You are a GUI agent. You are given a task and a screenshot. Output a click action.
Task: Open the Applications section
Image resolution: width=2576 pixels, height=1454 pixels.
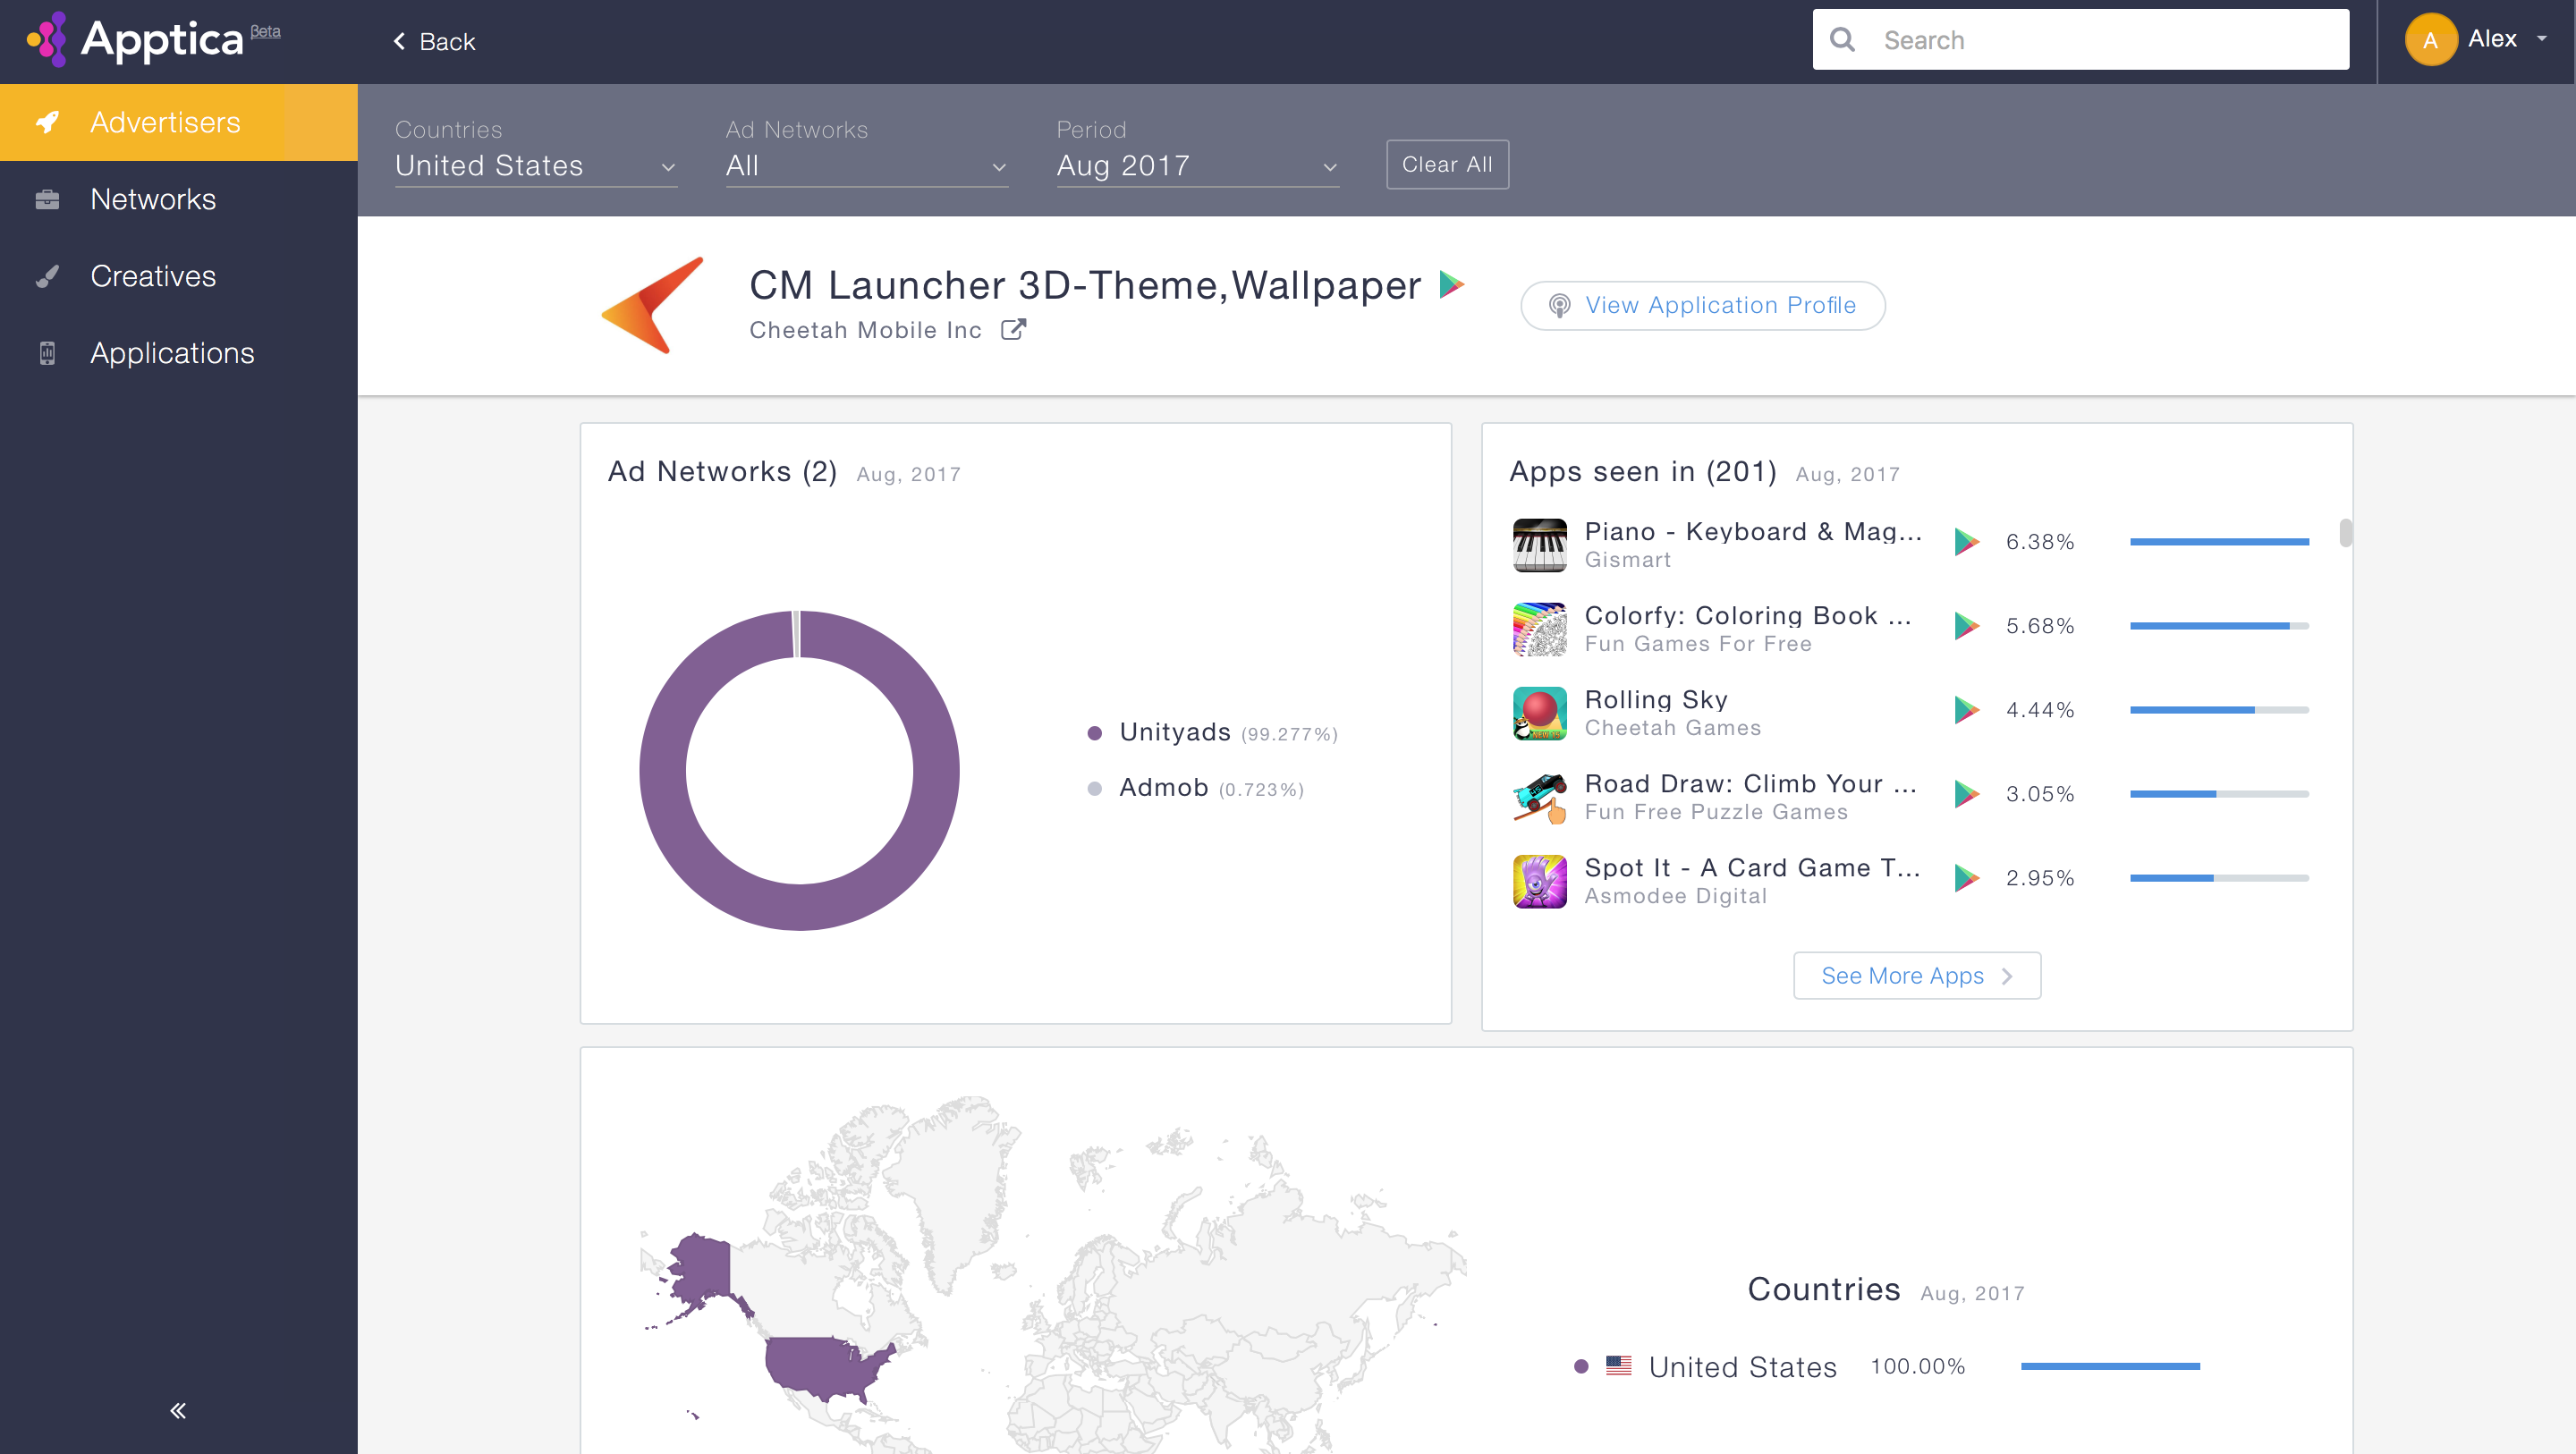pyautogui.click(x=179, y=353)
